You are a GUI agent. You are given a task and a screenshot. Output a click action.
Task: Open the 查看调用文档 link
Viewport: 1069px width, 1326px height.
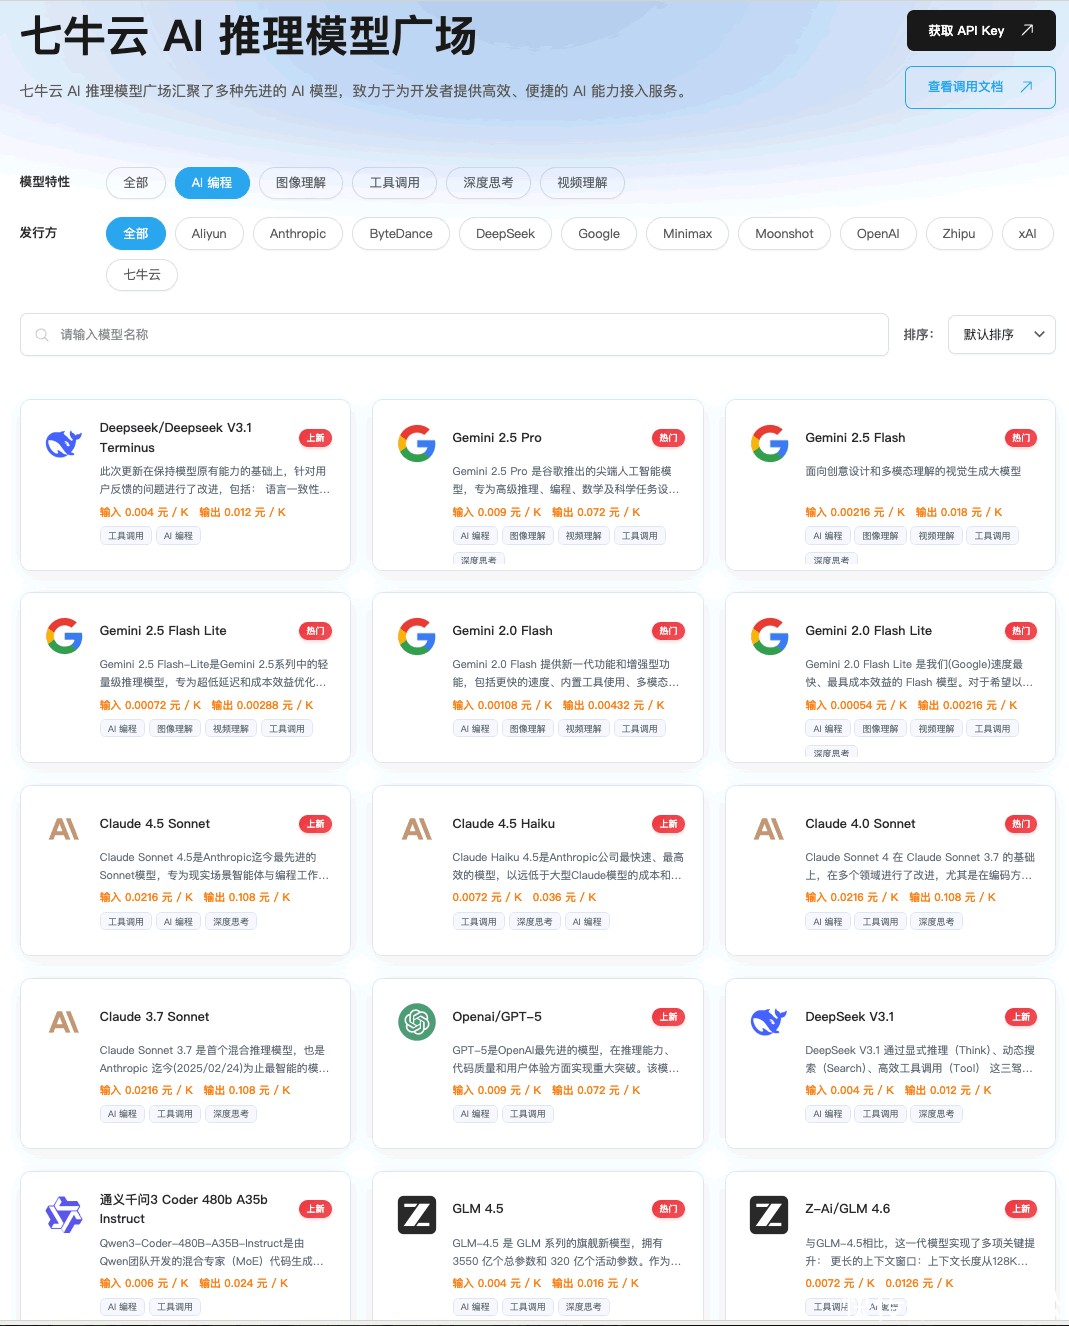(x=980, y=87)
